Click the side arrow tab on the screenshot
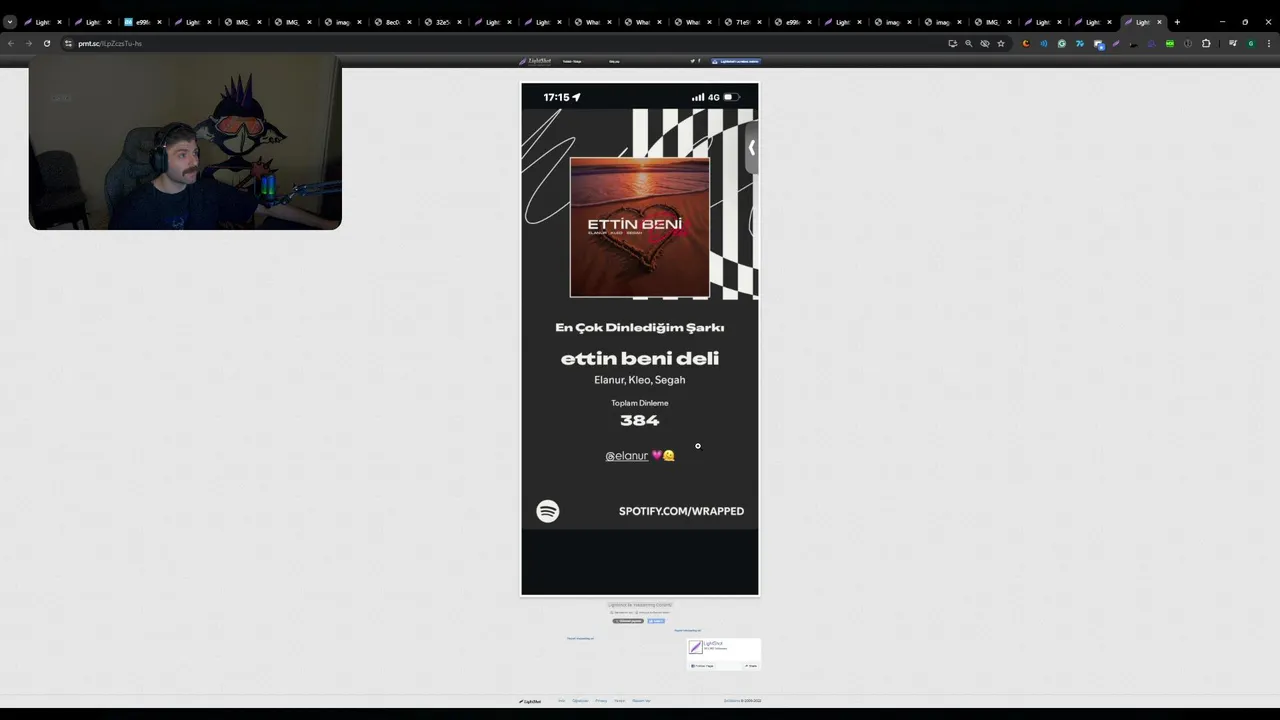The image size is (1280, 720). point(752,148)
